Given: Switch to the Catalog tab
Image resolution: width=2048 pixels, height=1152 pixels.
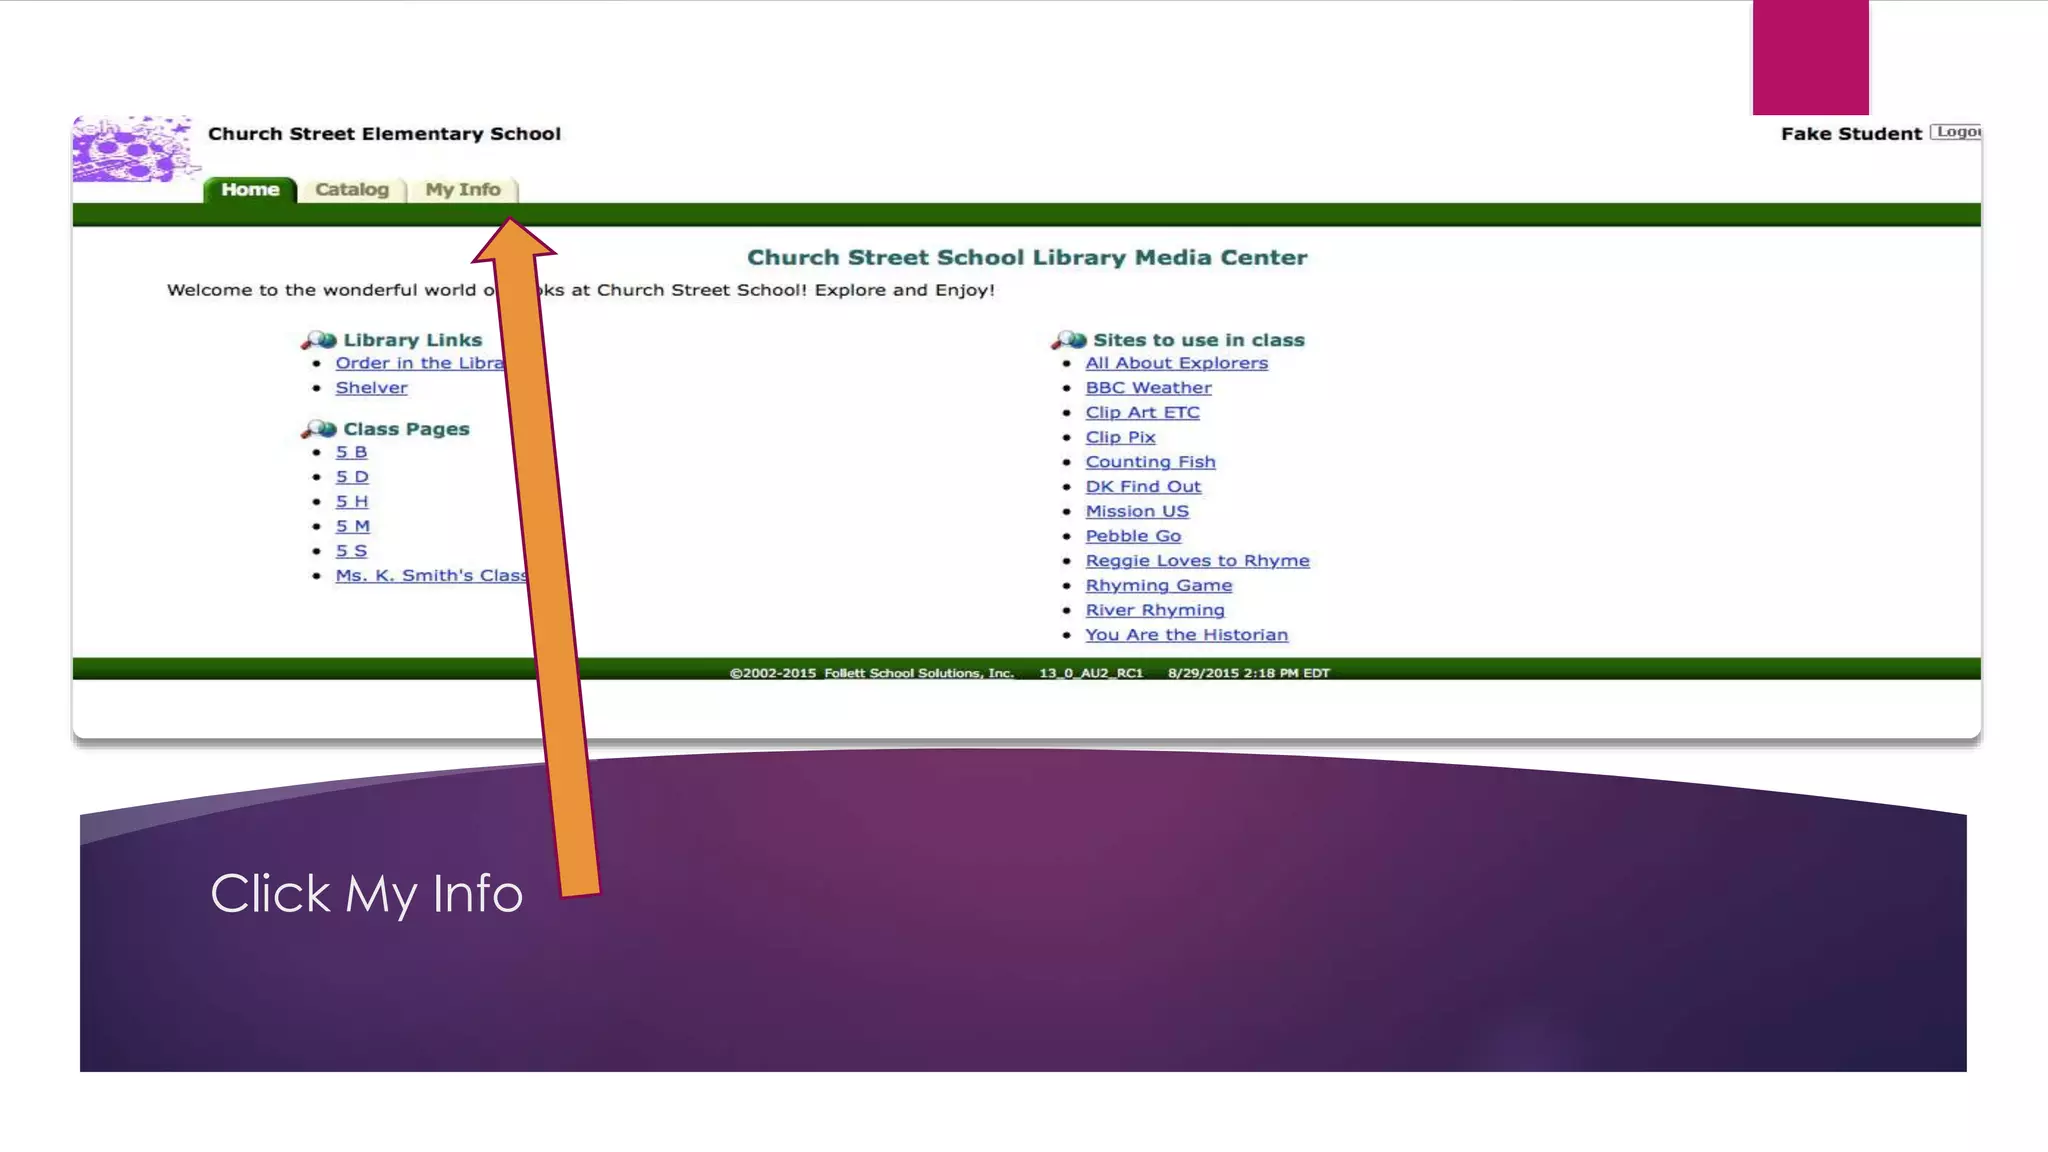Looking at the screenshot, I should click(352, 190).
